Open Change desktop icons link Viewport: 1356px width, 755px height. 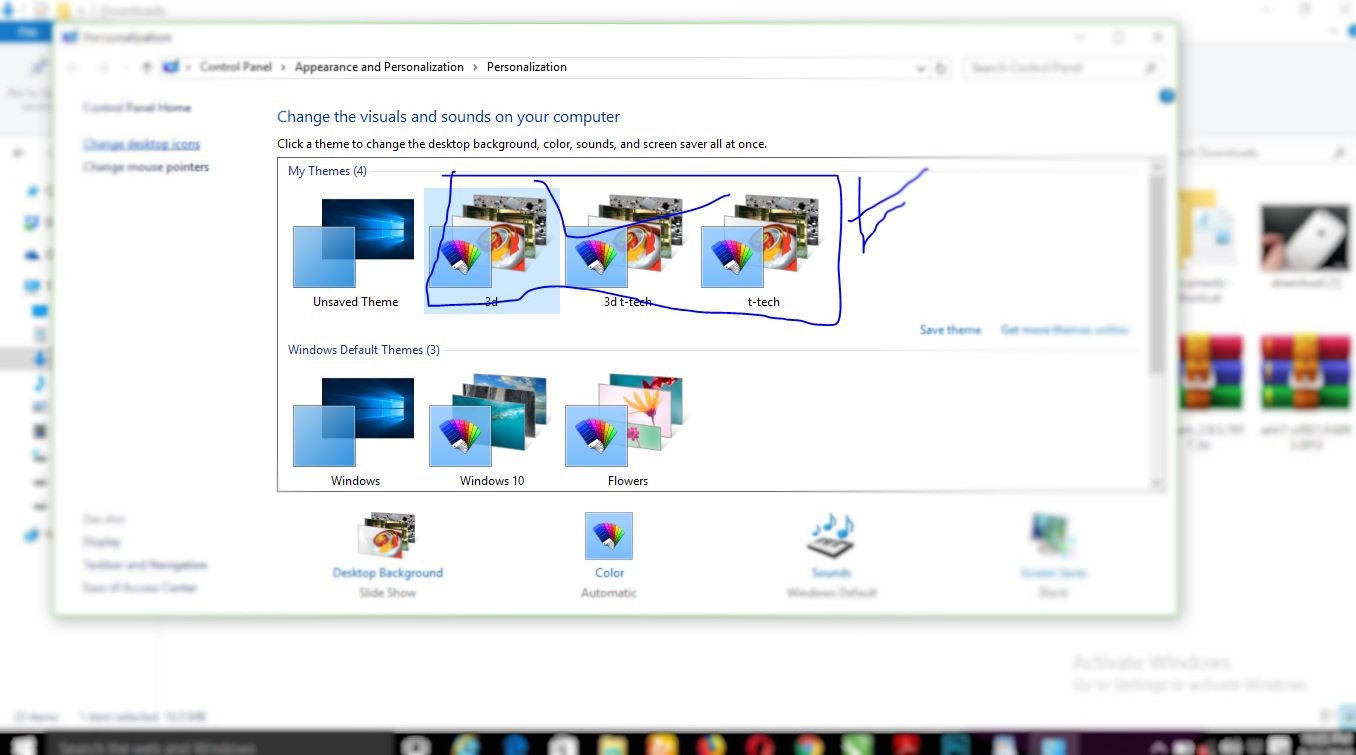(141, 144)
